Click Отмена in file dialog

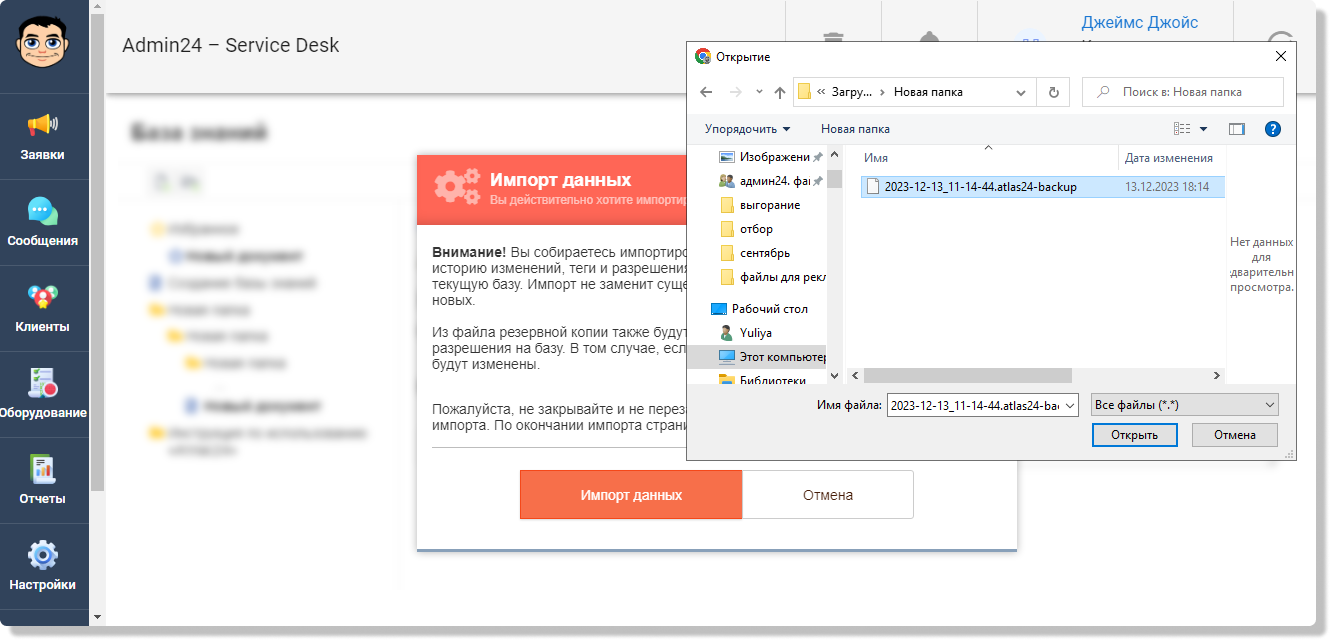[x=1235, y=435]
